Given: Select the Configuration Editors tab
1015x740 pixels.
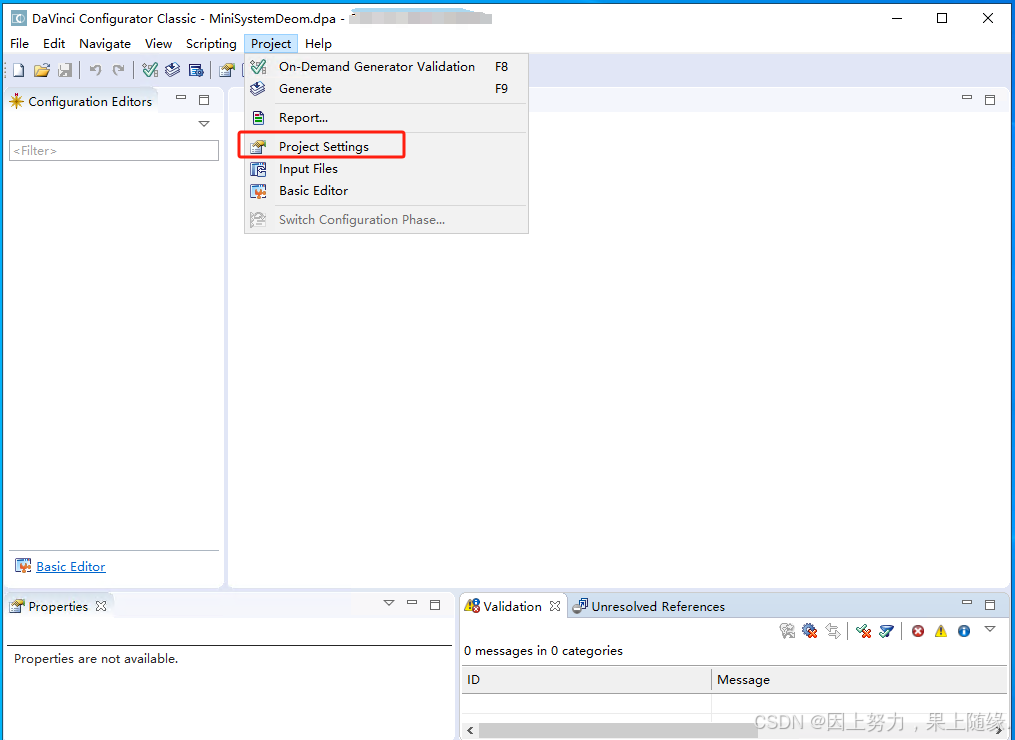Looking at the screenshot, I should [x=82, y=101].
